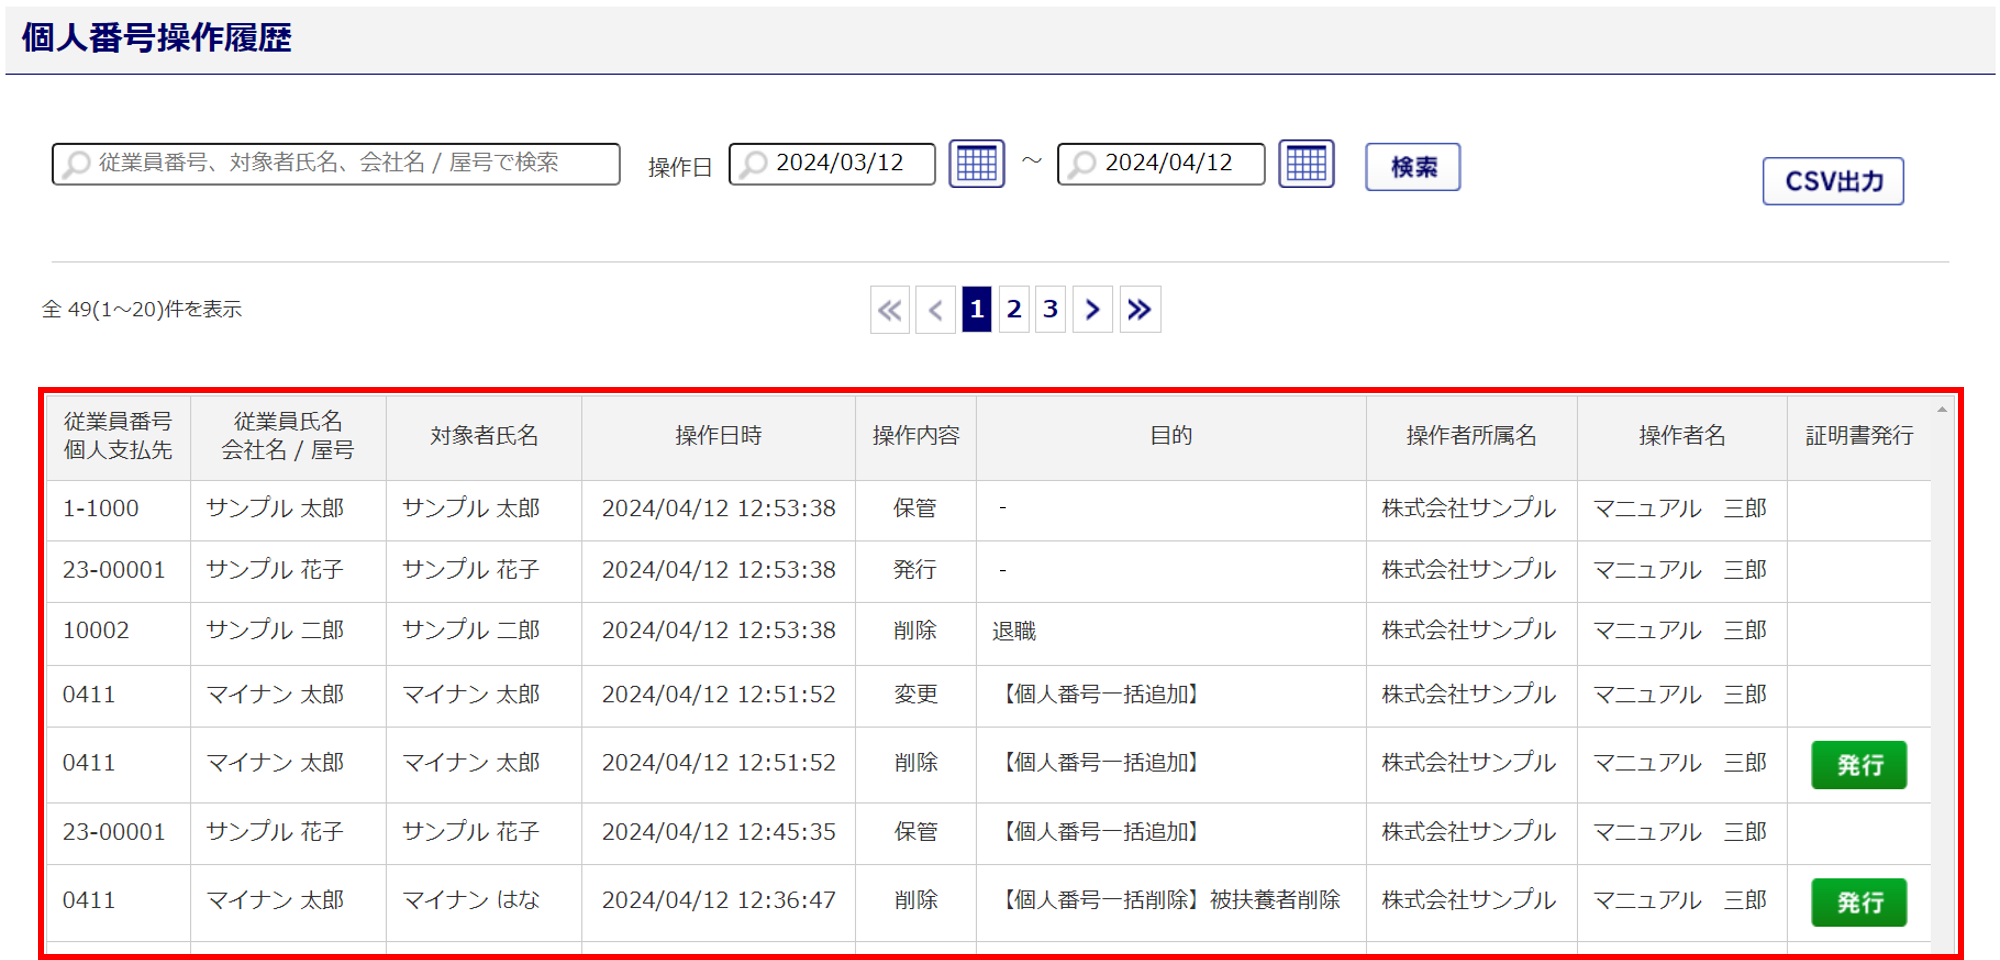Viewport: 2000px width, 960px height.
Task: Select page 1 in pagination
Action: pos(976,310)
